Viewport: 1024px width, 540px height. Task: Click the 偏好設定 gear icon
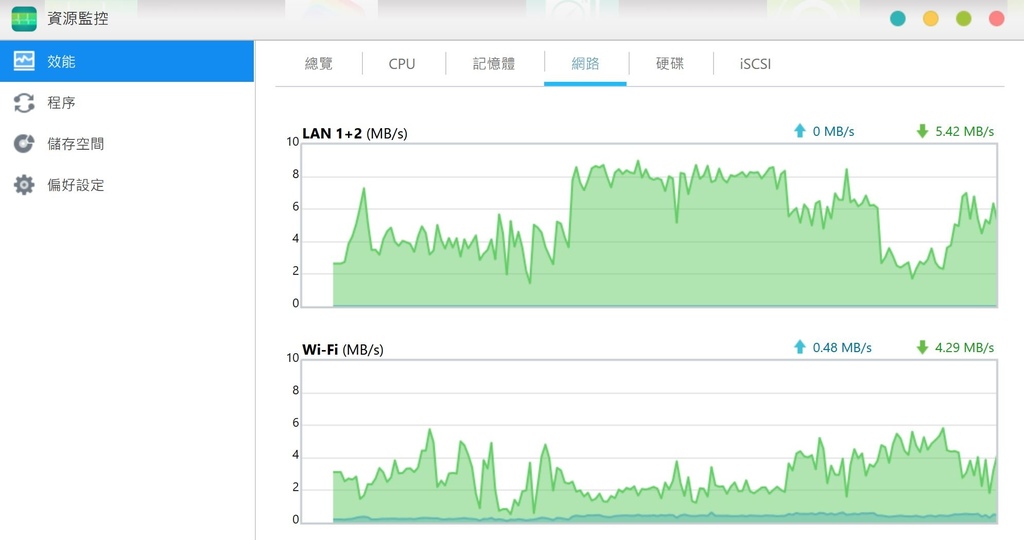point(24,185)
